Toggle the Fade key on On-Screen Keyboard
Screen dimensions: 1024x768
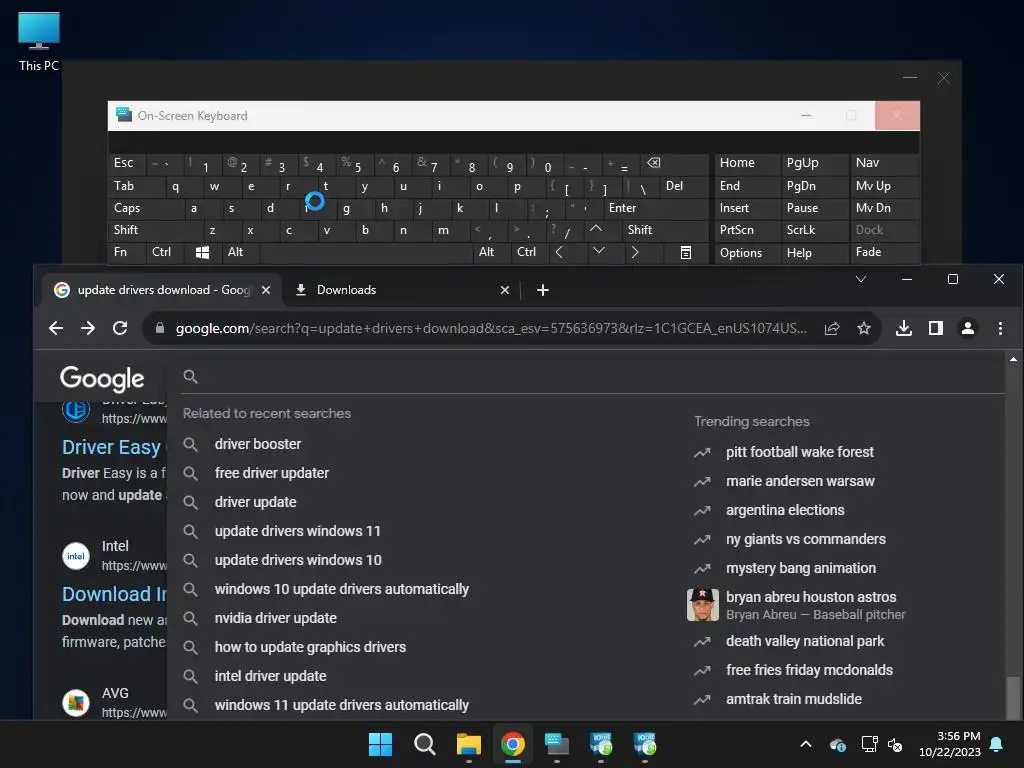coord(885,253)
